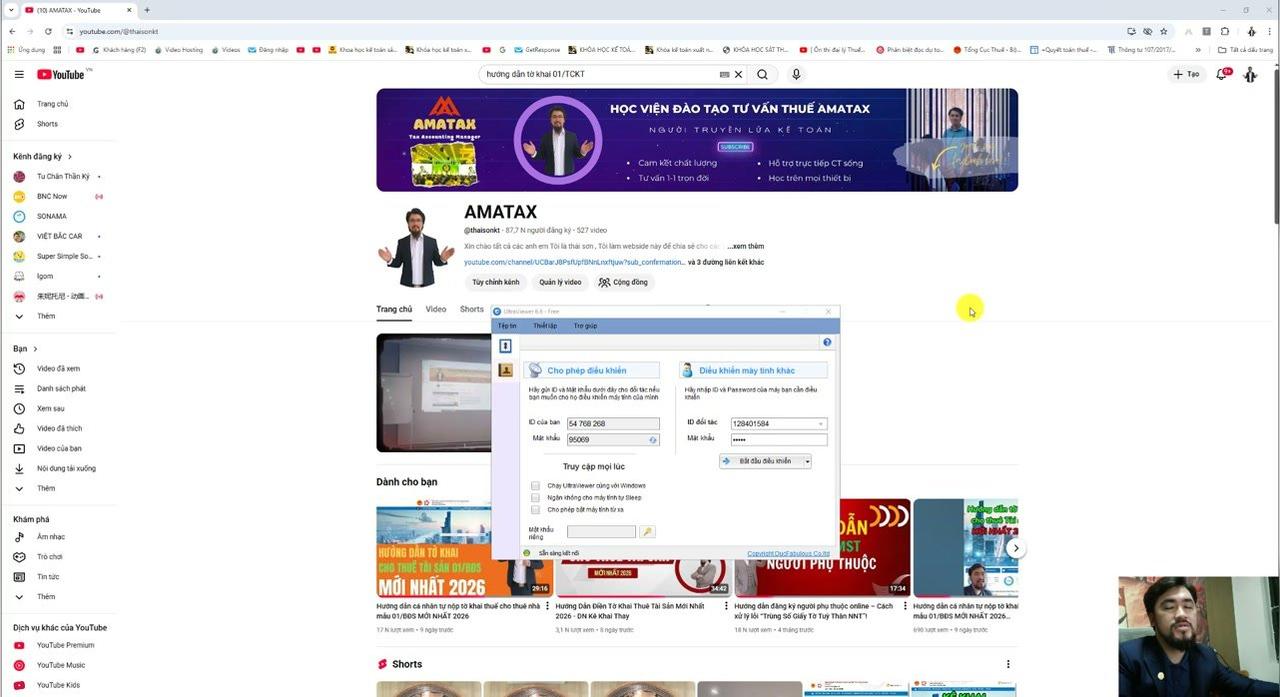Select channel Trang chủ tab

tap(394, 309)
